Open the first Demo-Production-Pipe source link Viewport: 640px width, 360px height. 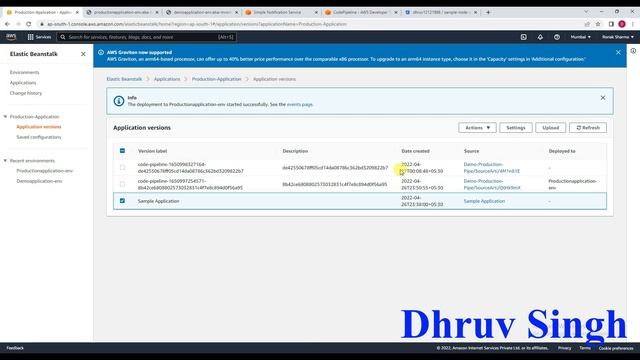tap(491, 168)
